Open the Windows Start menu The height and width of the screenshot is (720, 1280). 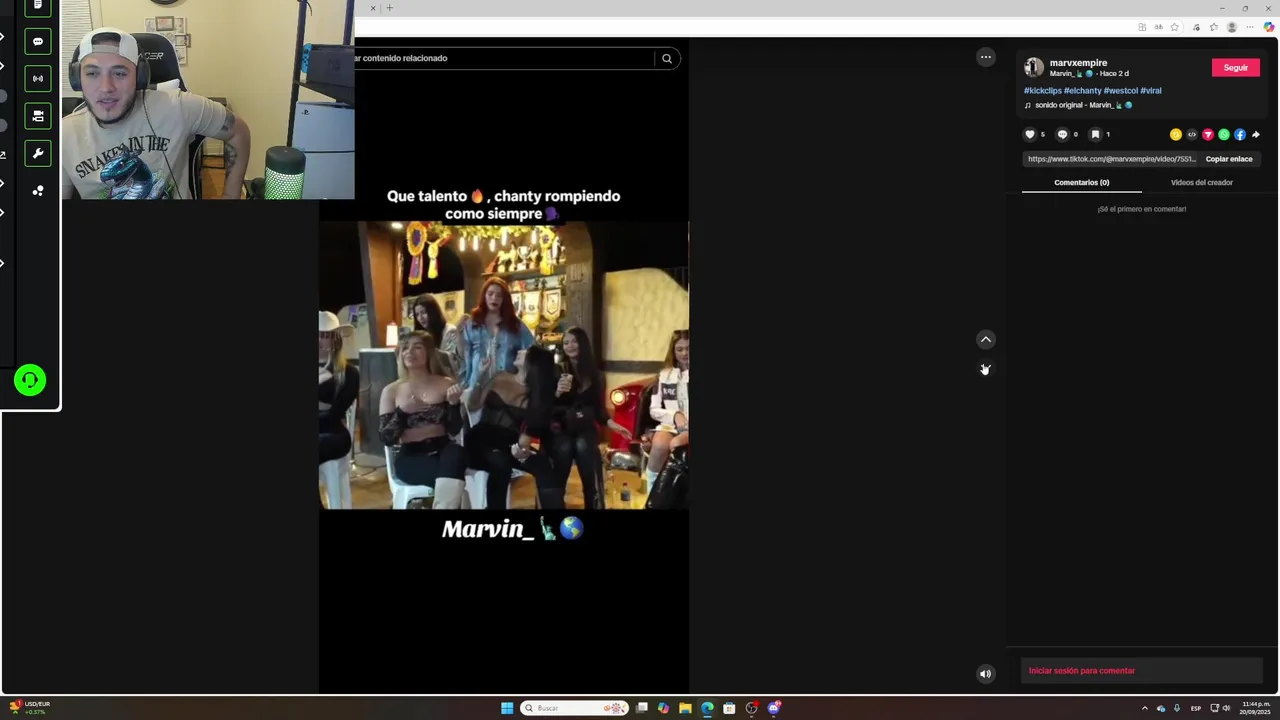[x=507, y=708]
